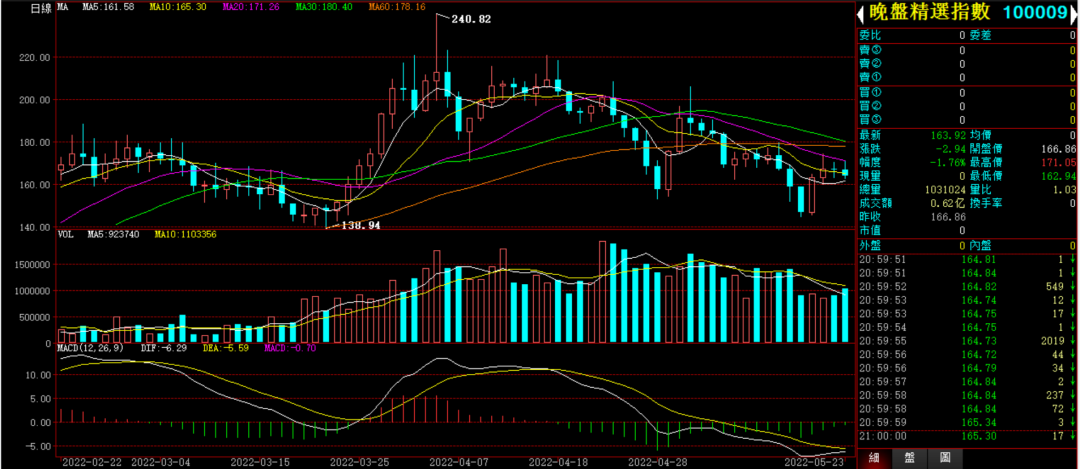This screenshot has height=469, width=1080.
Task: Click the 2022-04-07 date on the axis
Action: [460, 462]
